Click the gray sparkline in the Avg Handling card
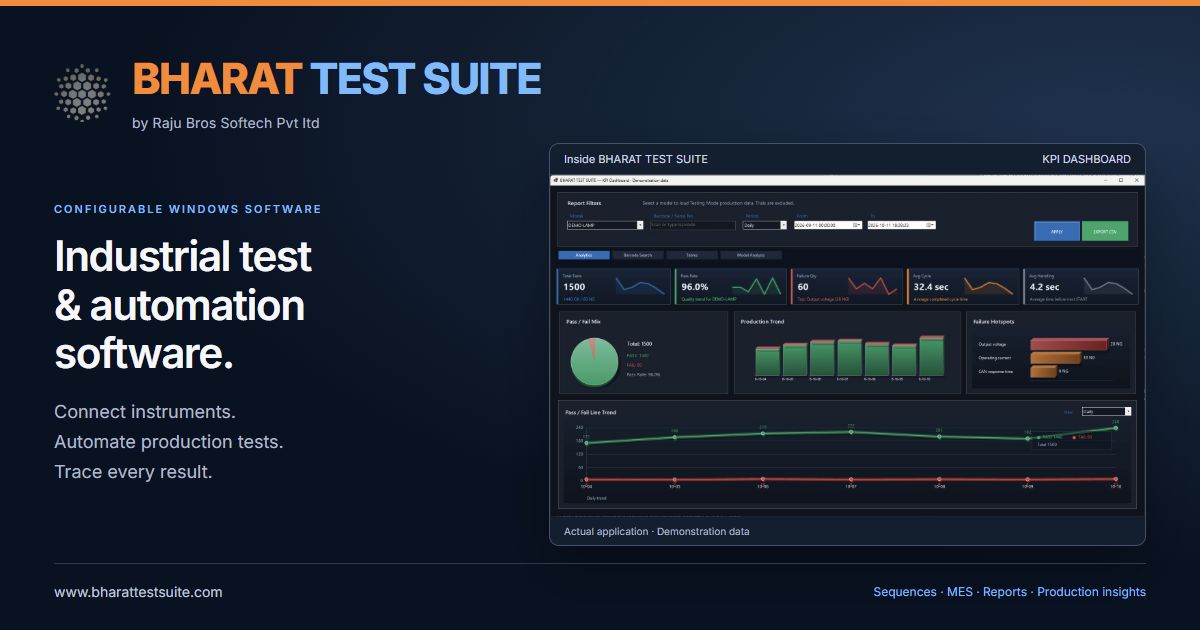The width and height of the screenshot is (1200, 630). [1107, 287]
